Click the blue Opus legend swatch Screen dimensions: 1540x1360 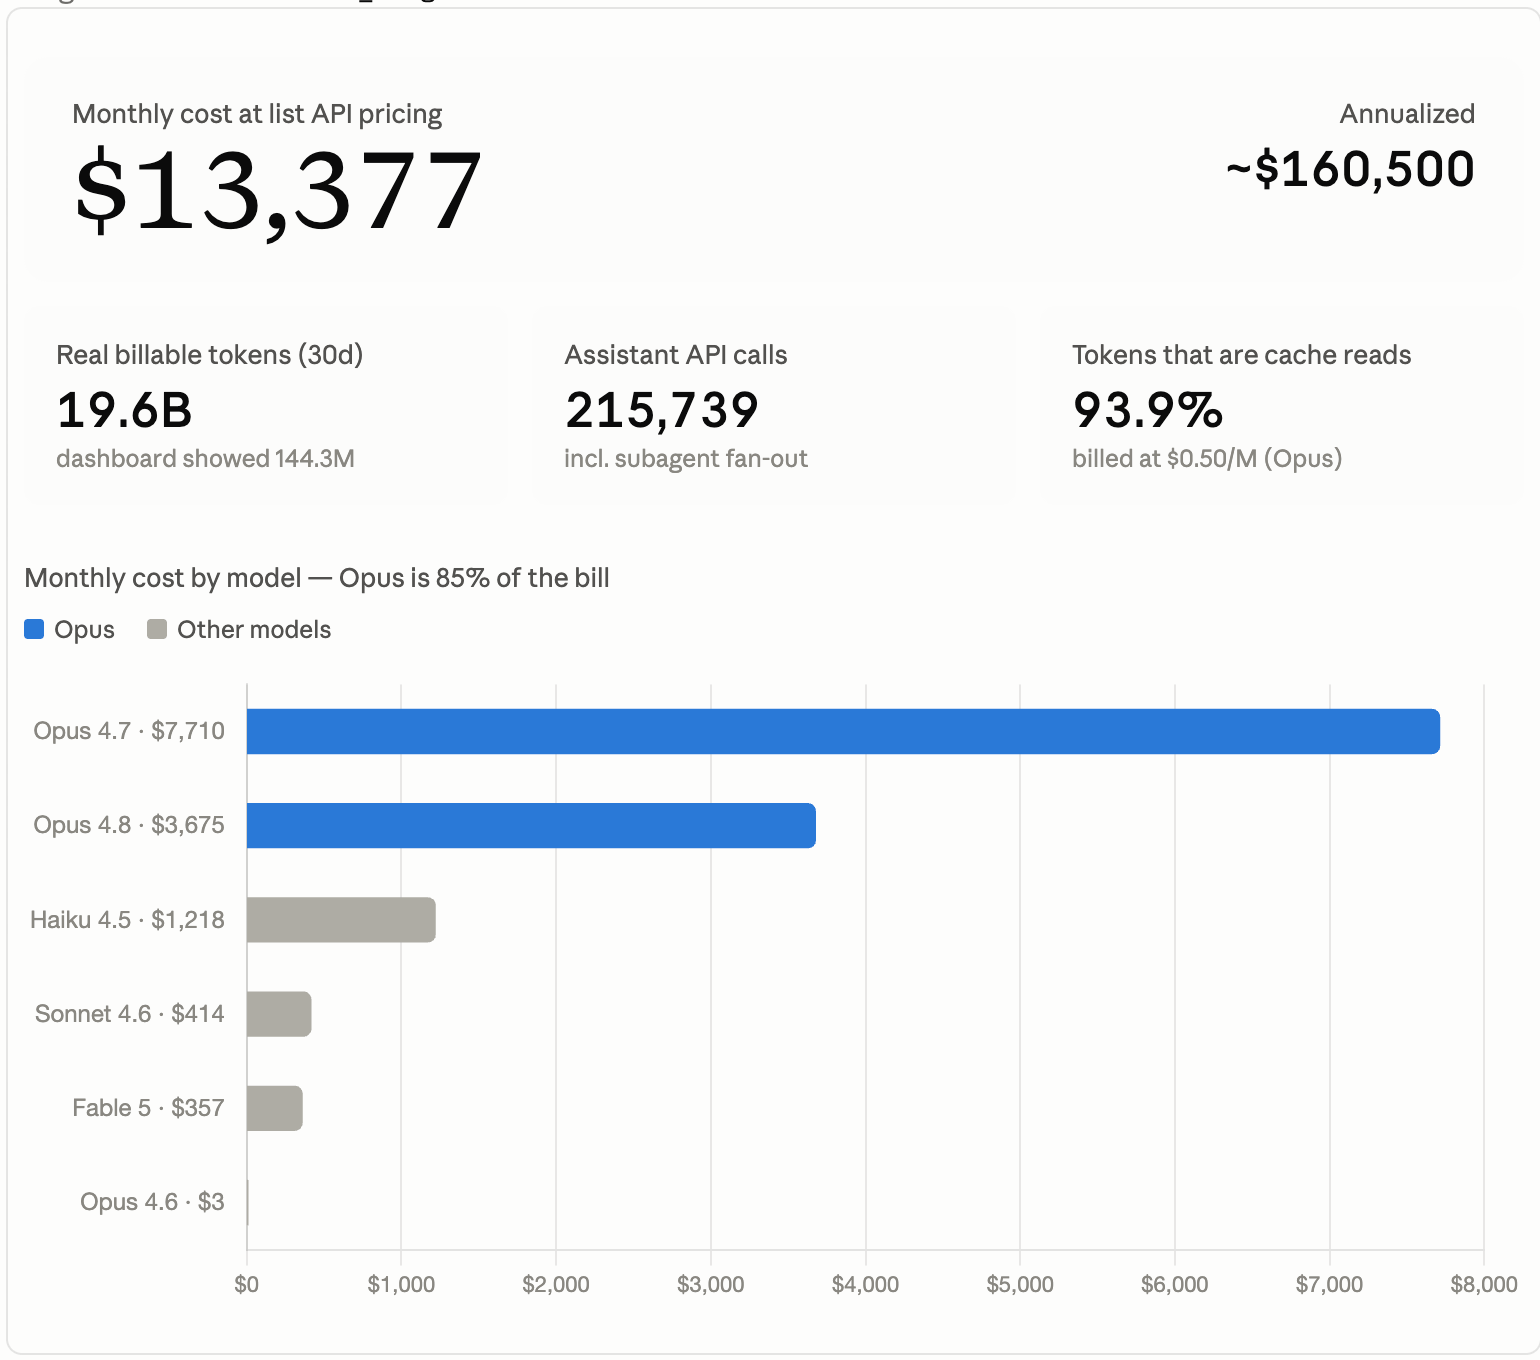(x=34, y=629)
